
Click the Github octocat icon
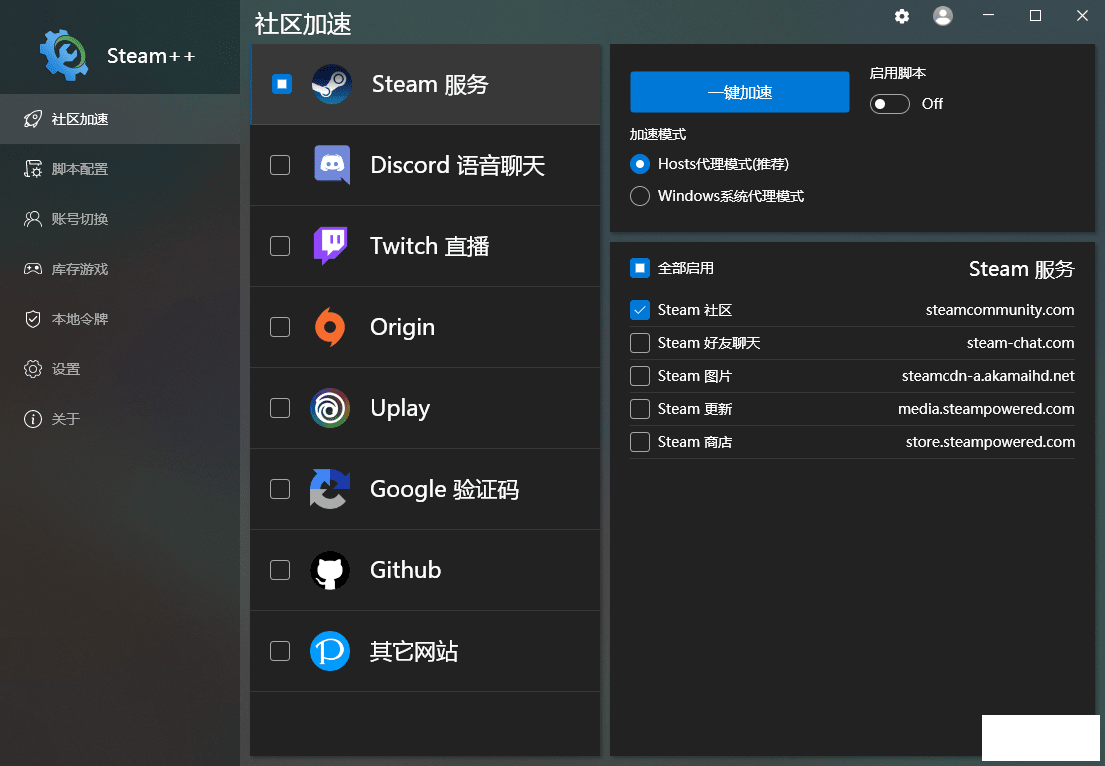[x=330, y=570]
